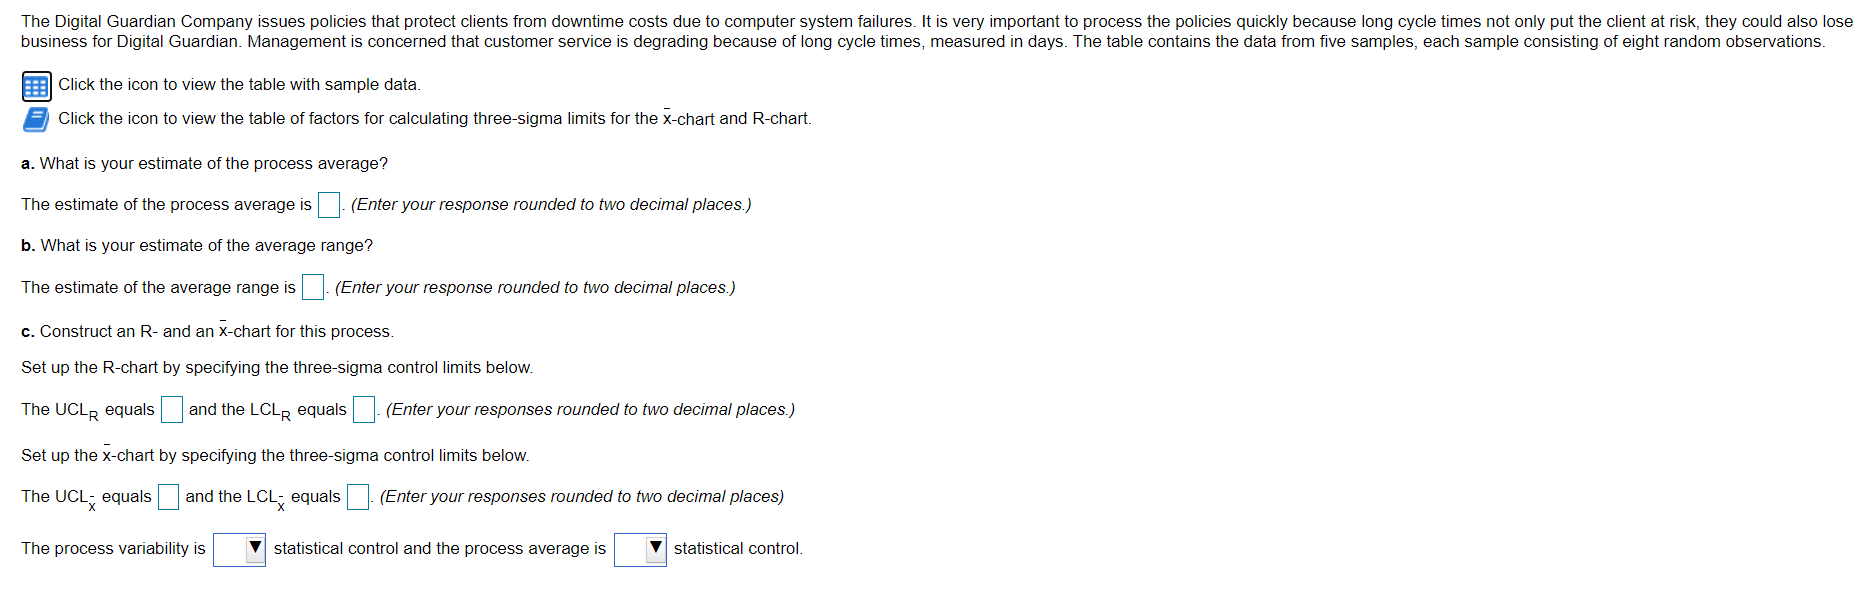View the three-sigma factors table icon
The image size is (1868, 613).
coord(35,118)
